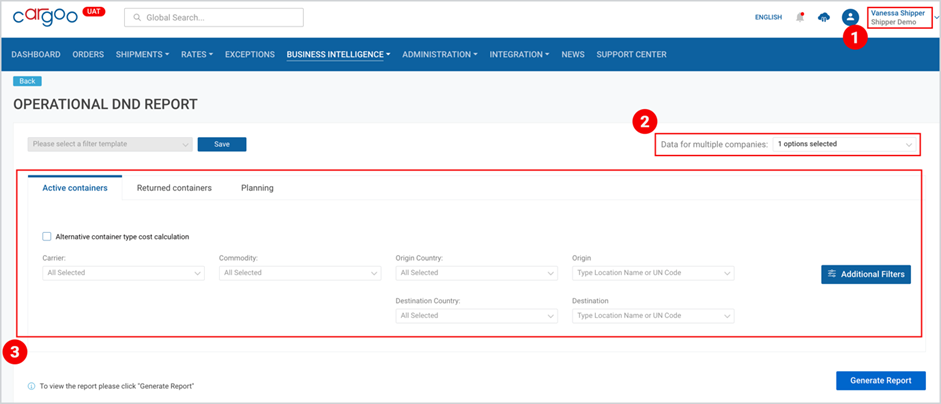941x404 pixels.
Task: Tick Alternative container type cost calculation checkbox
Action: (x=47, y=237)
